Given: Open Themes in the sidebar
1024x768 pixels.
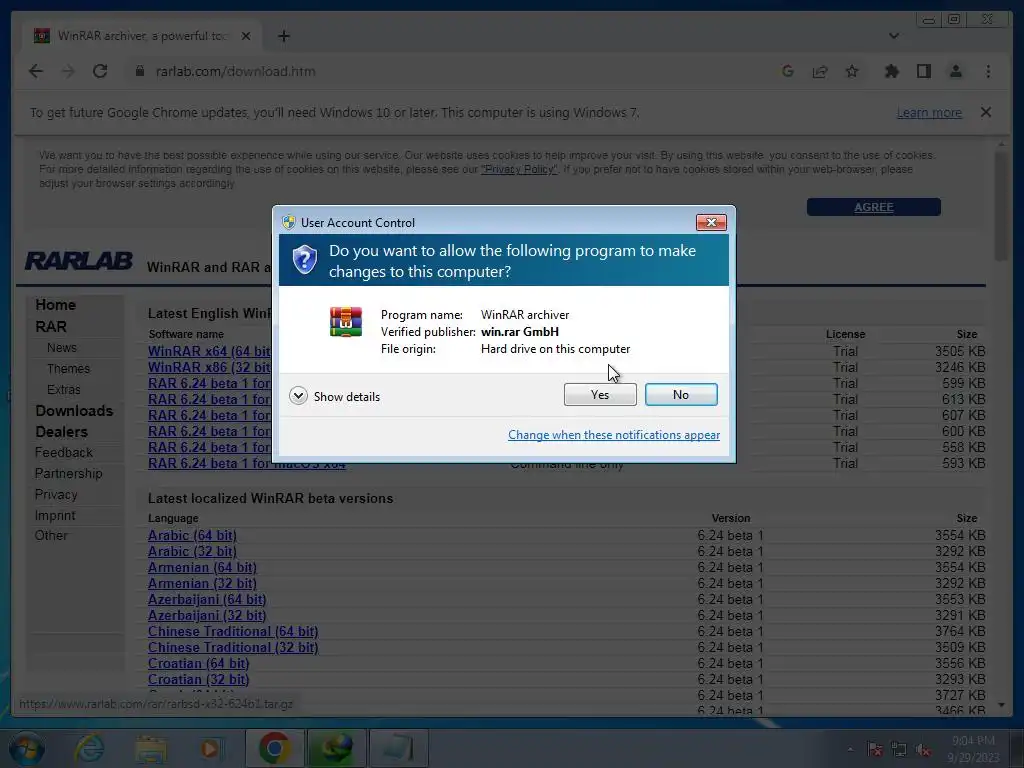Looking at the screenshot, I should 69,369.
